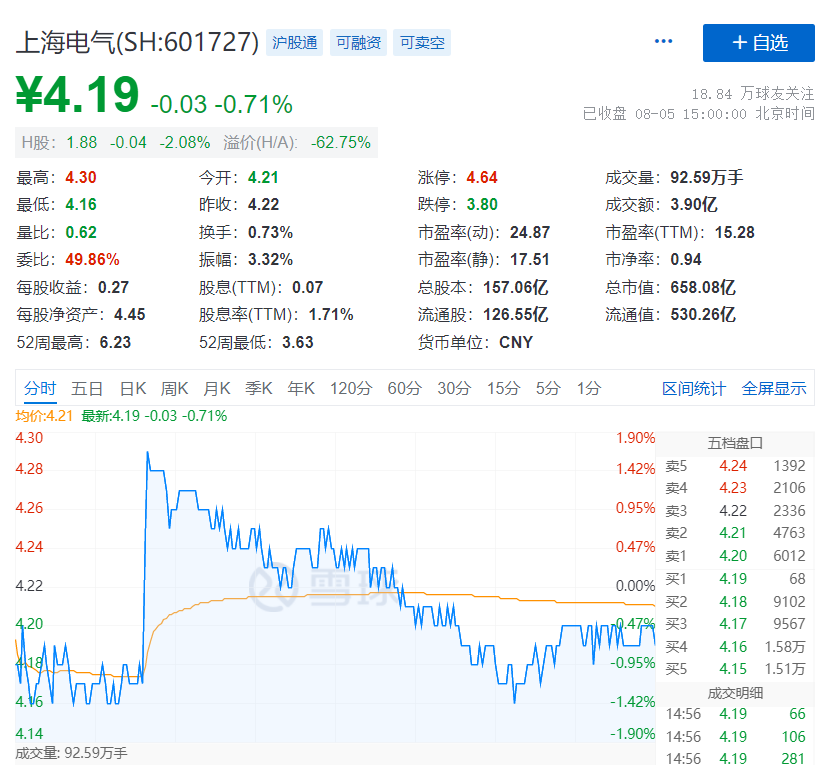Switch to the 日K chart tab

(x=133, y=389)
